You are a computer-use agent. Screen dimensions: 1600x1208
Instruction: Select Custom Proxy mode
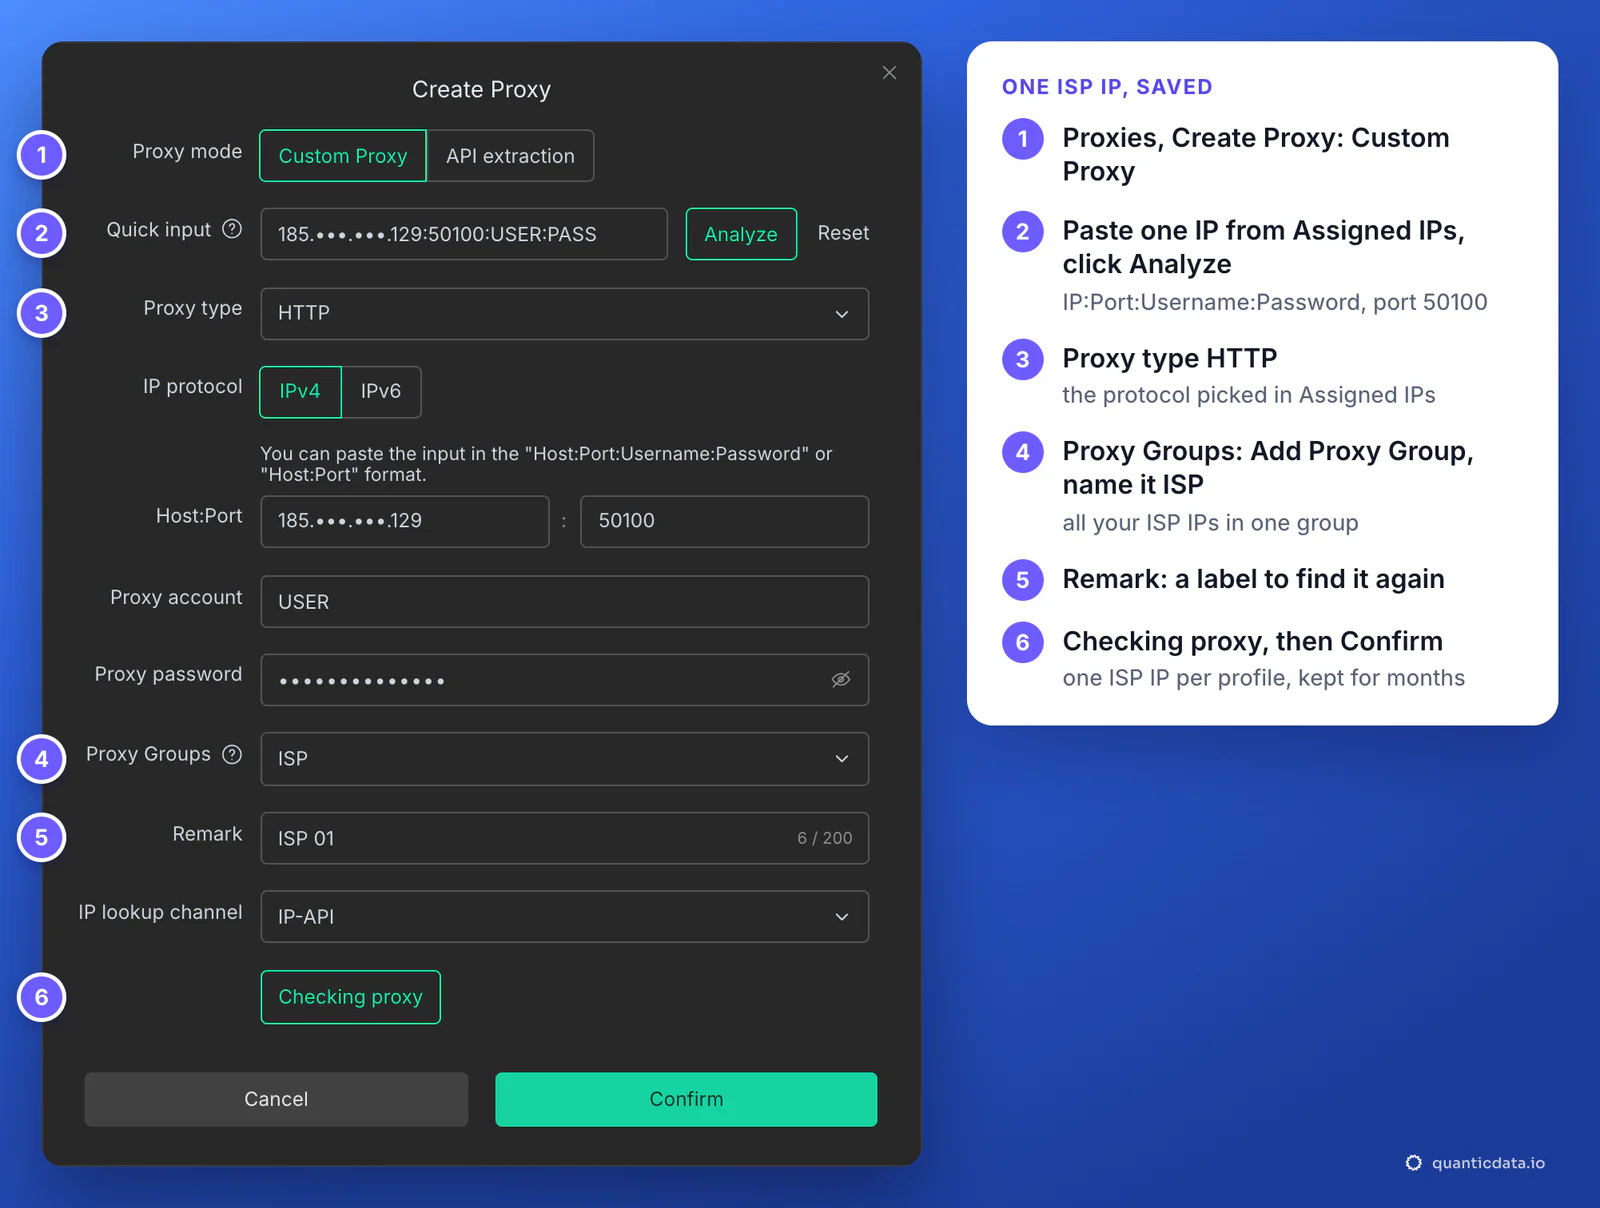coord(343,156)
